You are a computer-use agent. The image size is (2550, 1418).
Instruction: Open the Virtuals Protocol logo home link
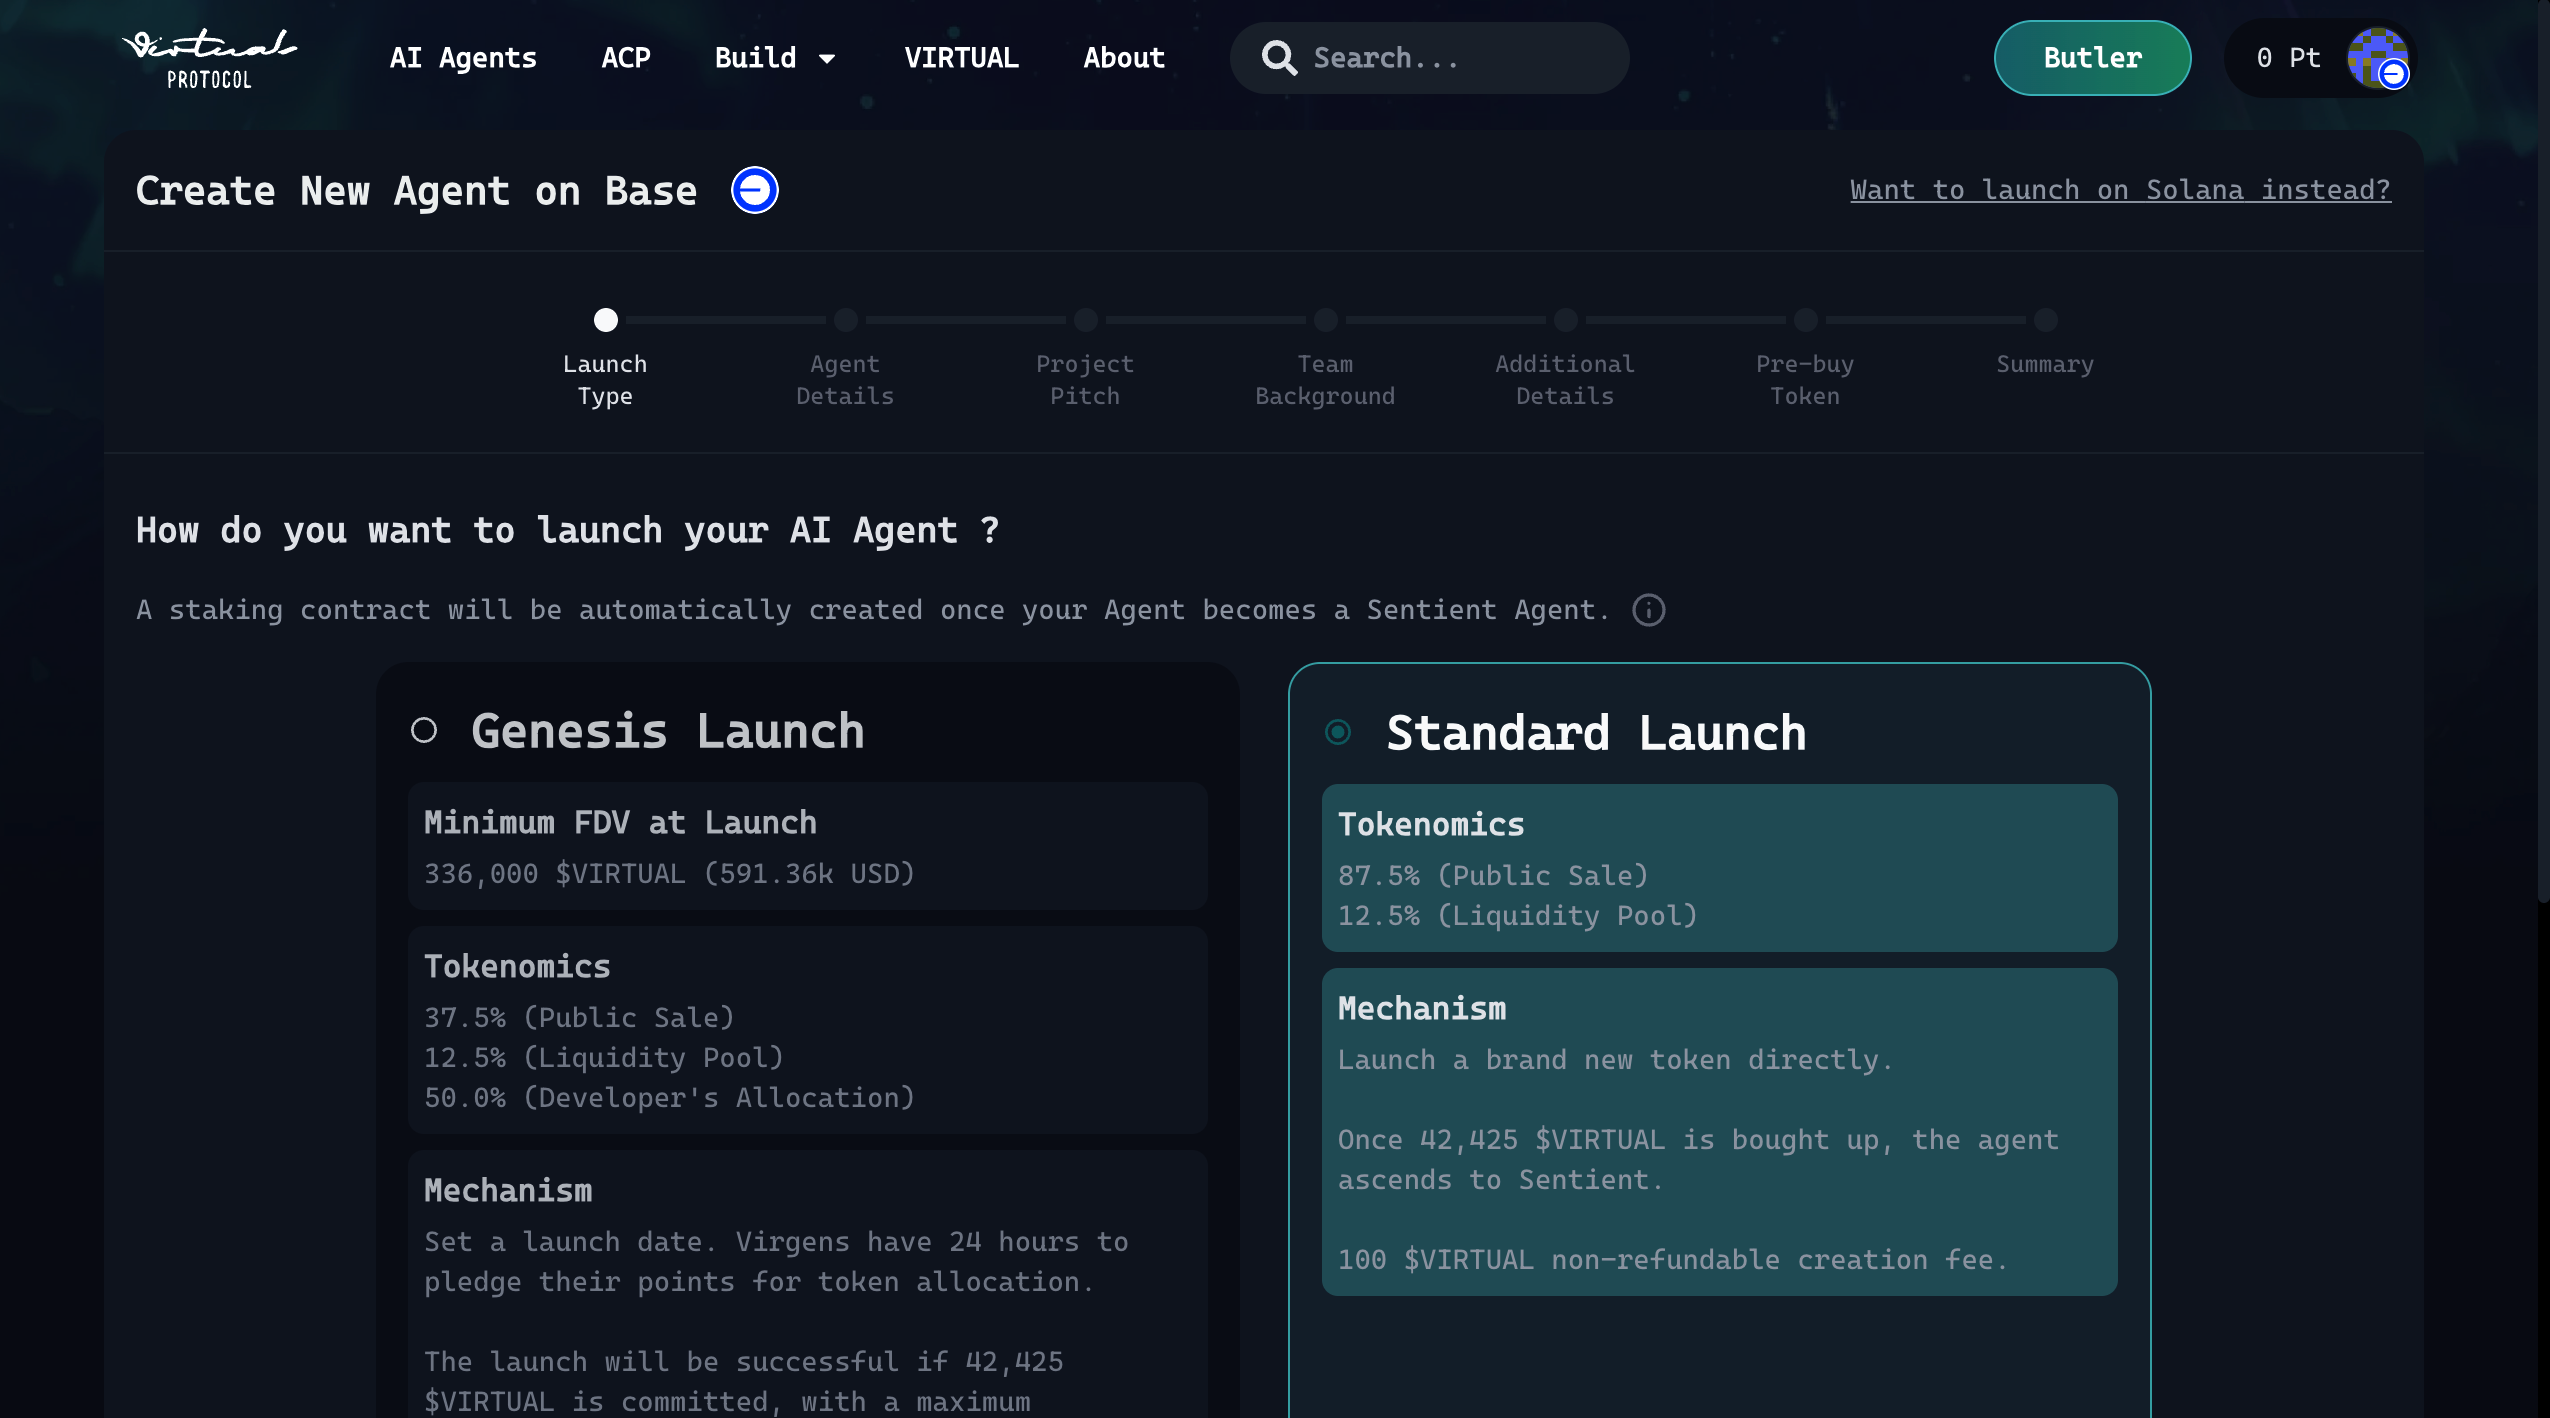click(209, 58)
